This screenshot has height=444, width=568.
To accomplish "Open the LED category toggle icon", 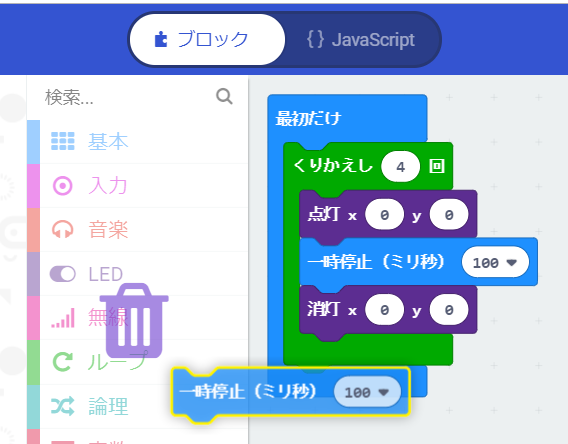I will point(63,274).
